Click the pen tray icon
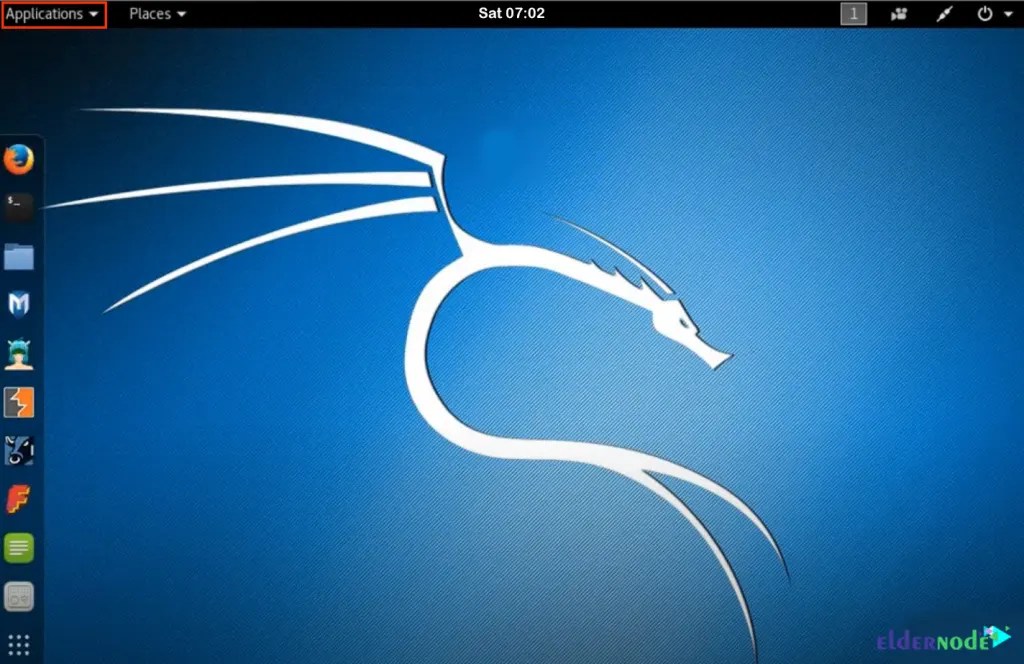This screenshot has width=1024, height=664. click(944, 14)
